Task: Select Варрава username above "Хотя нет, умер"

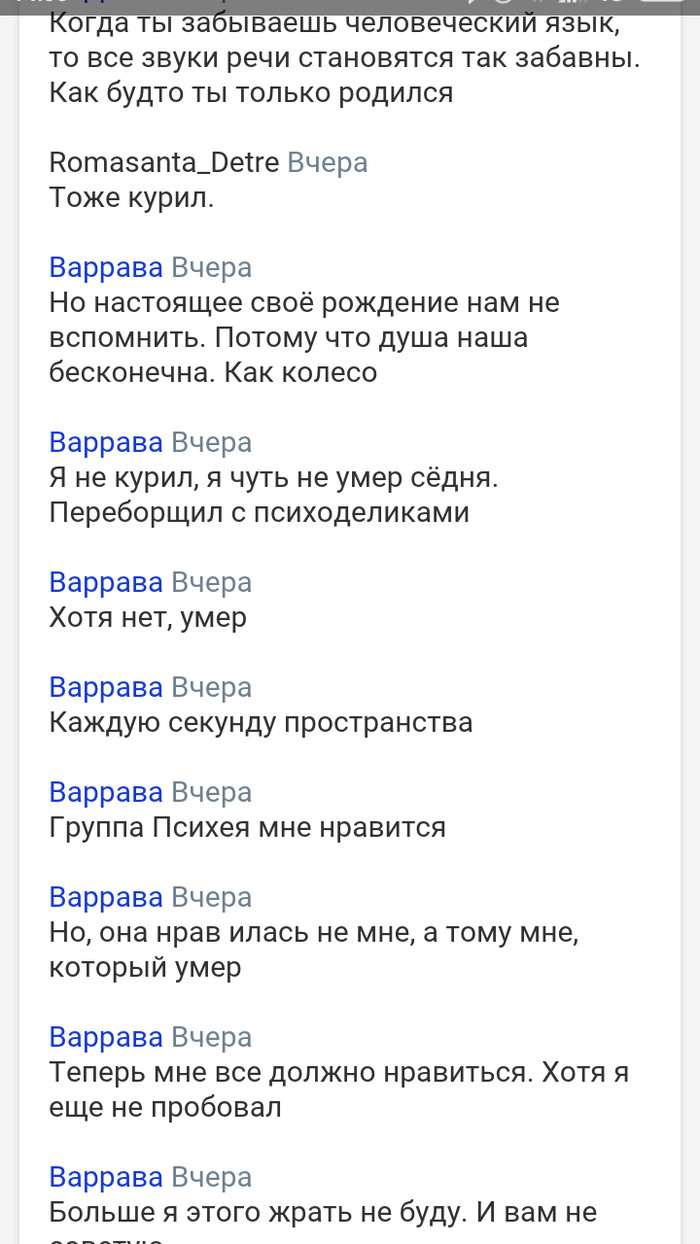Action: click(x=106, y=582)
